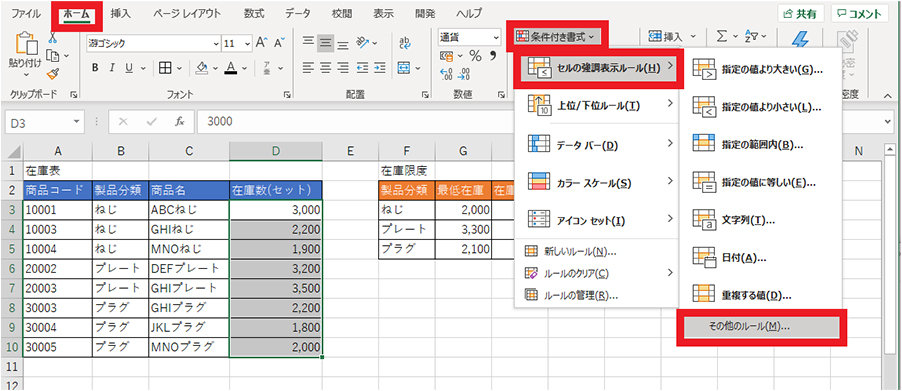The width and height of the screenshot is (902, 391).
Task: Apply percent style
Action: point(475,56)
